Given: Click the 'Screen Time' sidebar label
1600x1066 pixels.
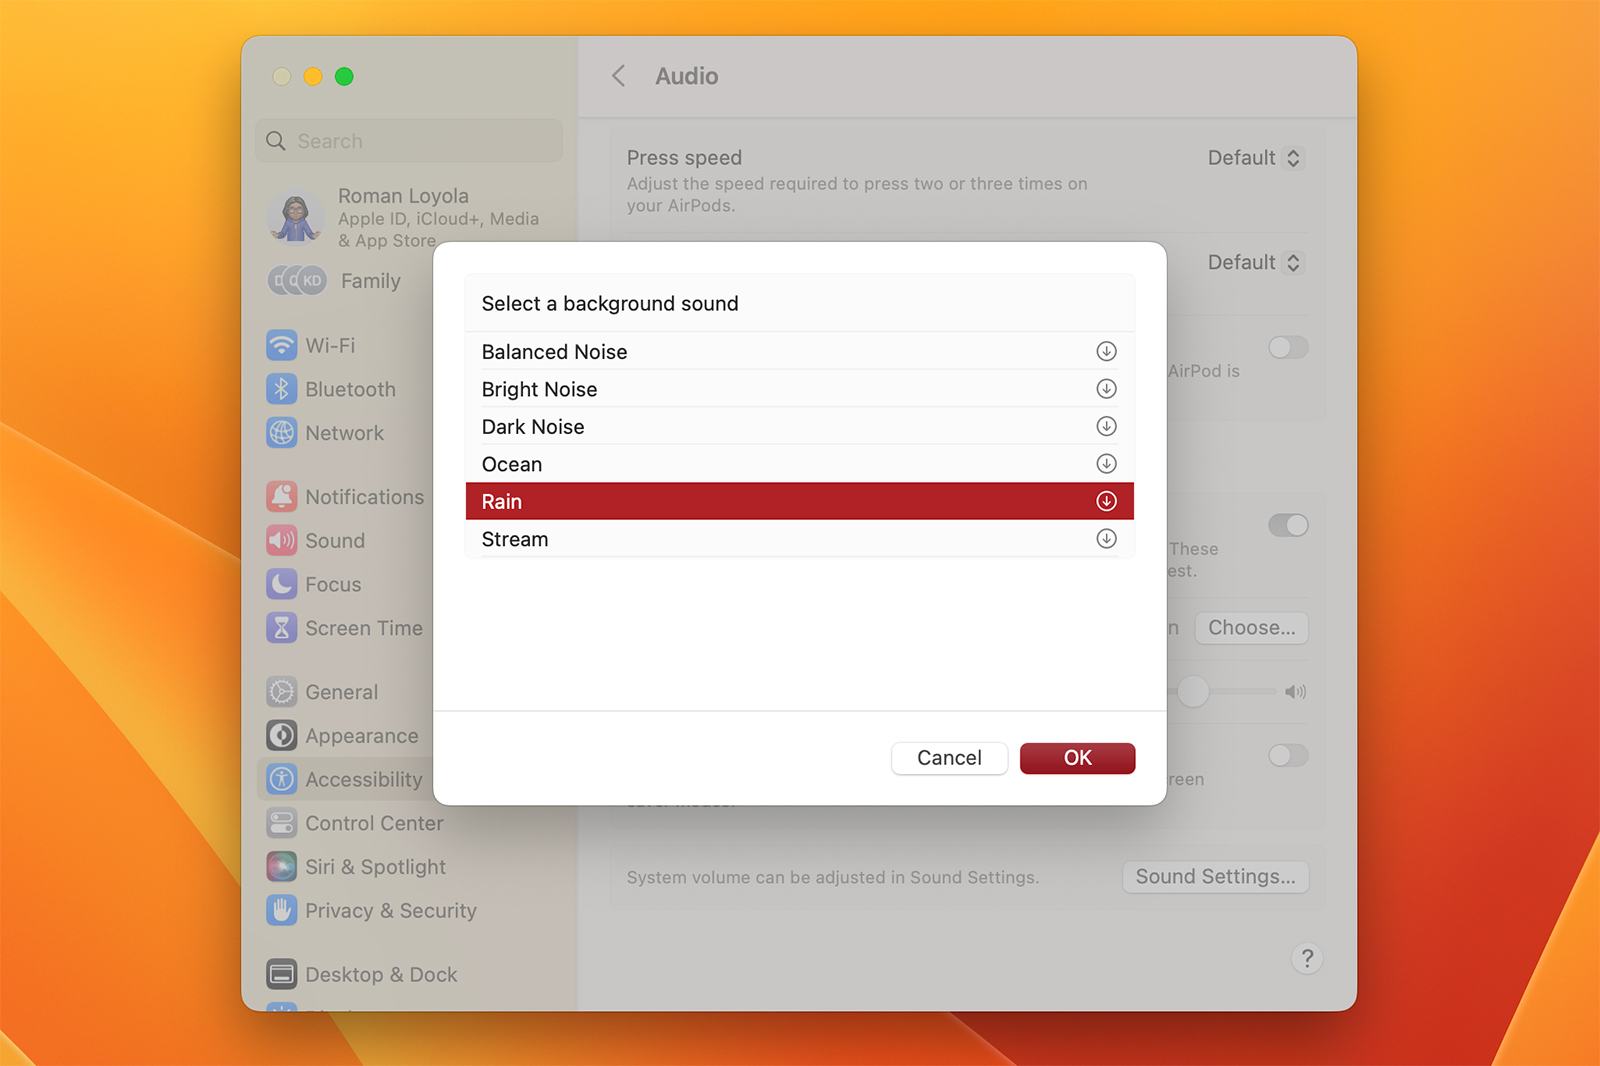Looking at the screenshot, I should (364, 628).
